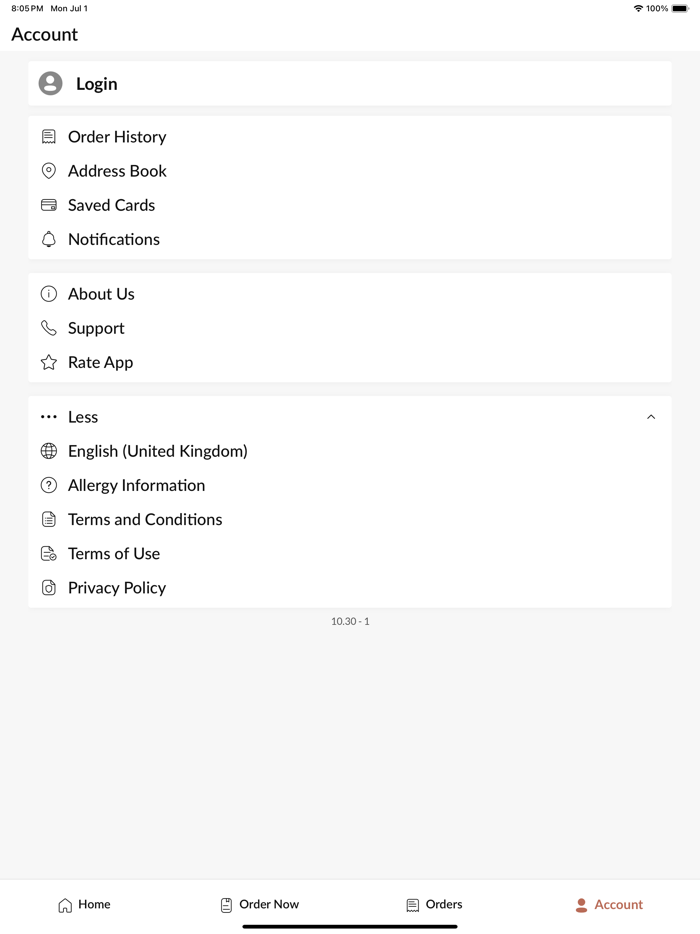Tap the Notifications bell icon
Screen dimensions: 700x934
click(x=49, y=239)
